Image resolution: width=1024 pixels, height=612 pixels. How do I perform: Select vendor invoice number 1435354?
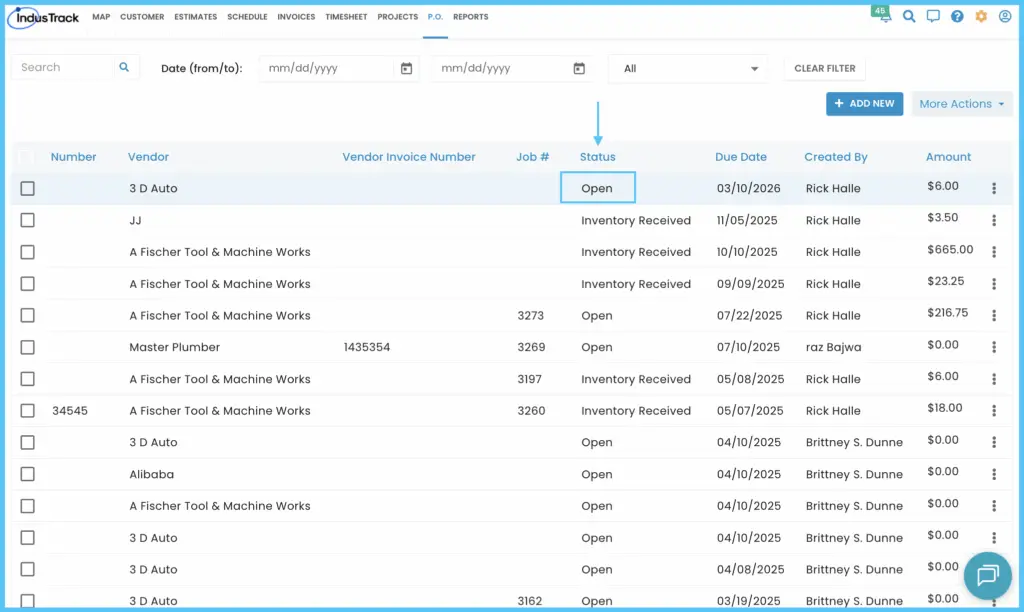point(367,347)
